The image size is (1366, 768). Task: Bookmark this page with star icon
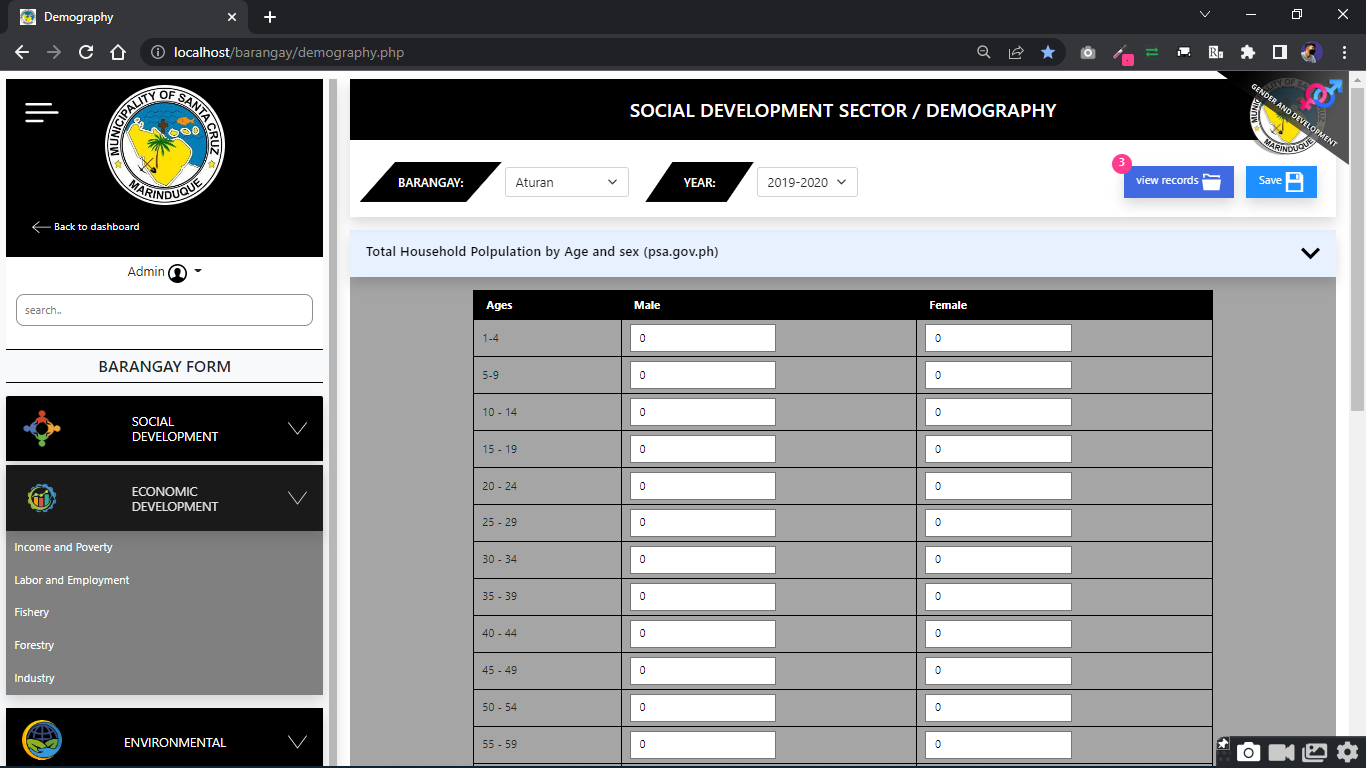[x=1047, y=52]
